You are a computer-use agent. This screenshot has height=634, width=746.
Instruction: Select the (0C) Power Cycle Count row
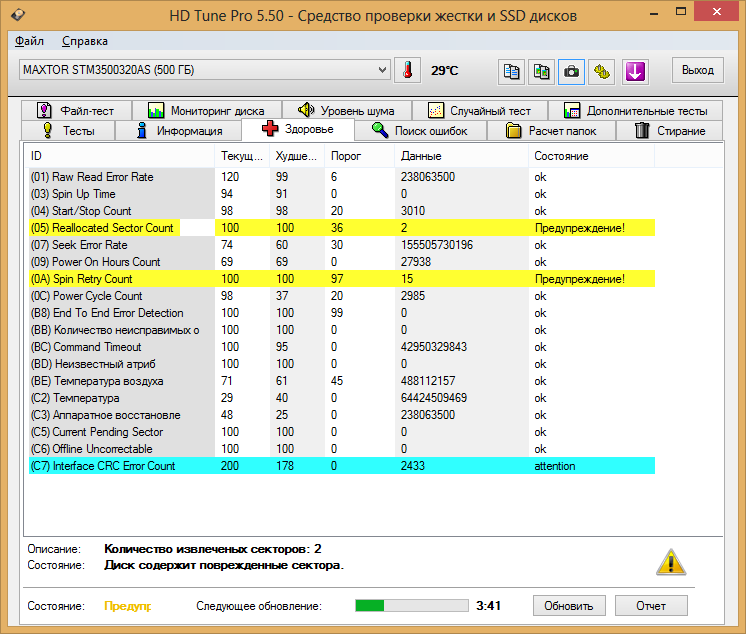(x=342, y=296)
